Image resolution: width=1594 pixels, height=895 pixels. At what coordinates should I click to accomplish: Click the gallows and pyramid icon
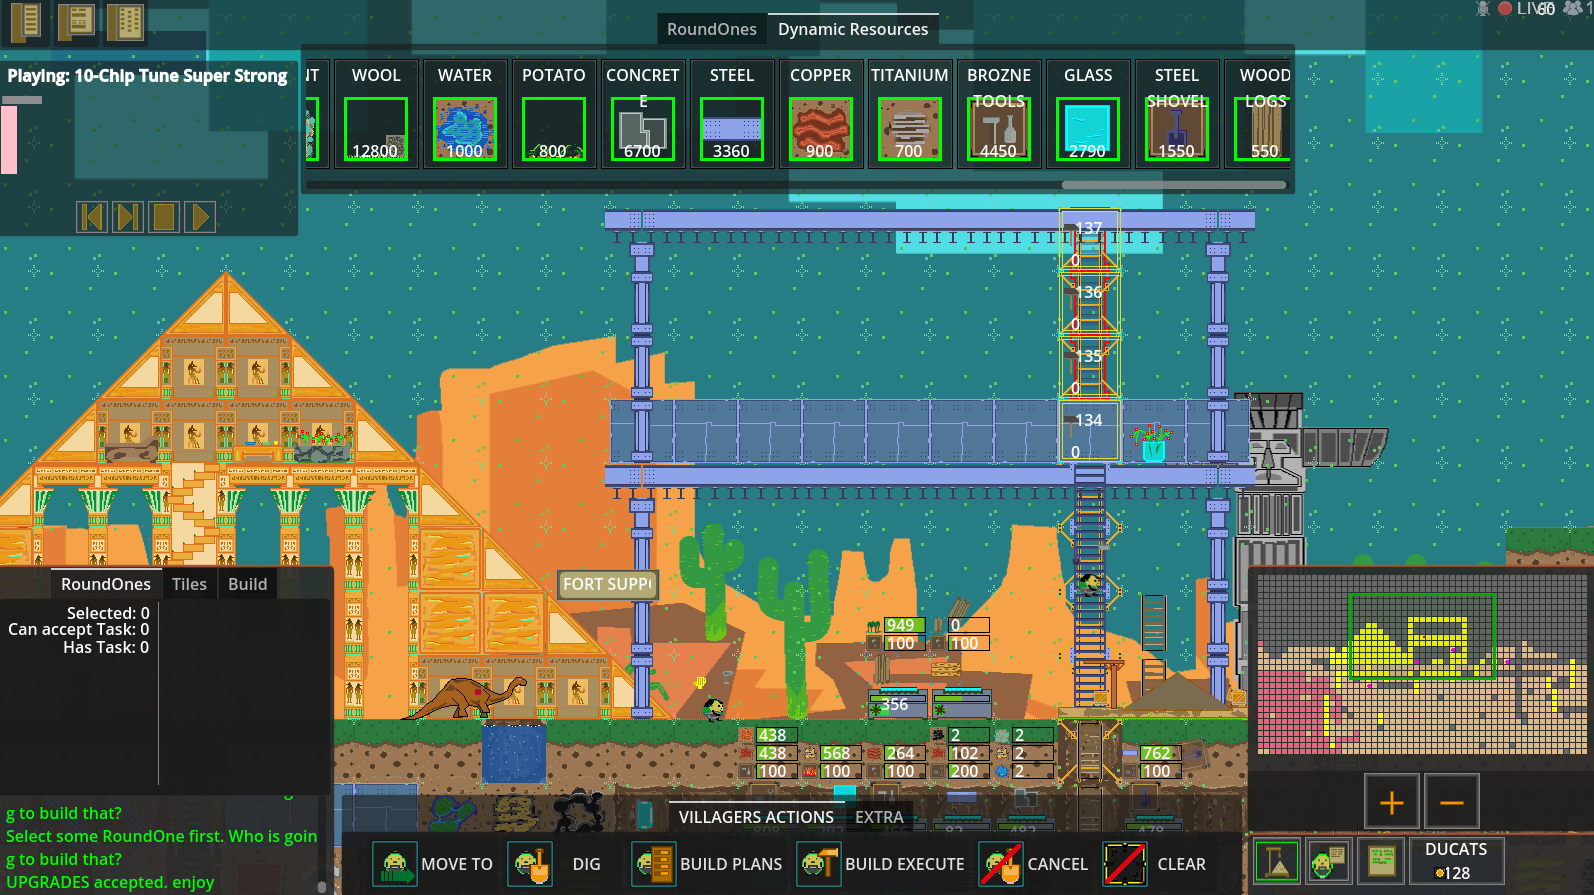click(x=1277, y=861)
